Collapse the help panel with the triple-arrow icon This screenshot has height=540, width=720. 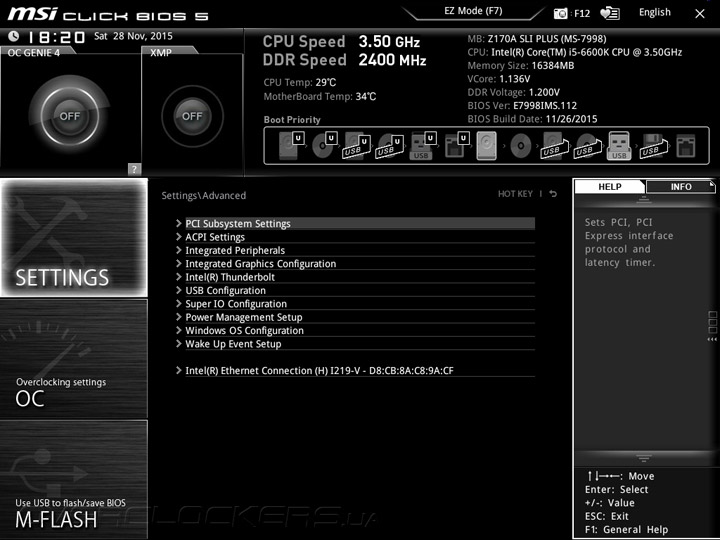coord(712,340)
